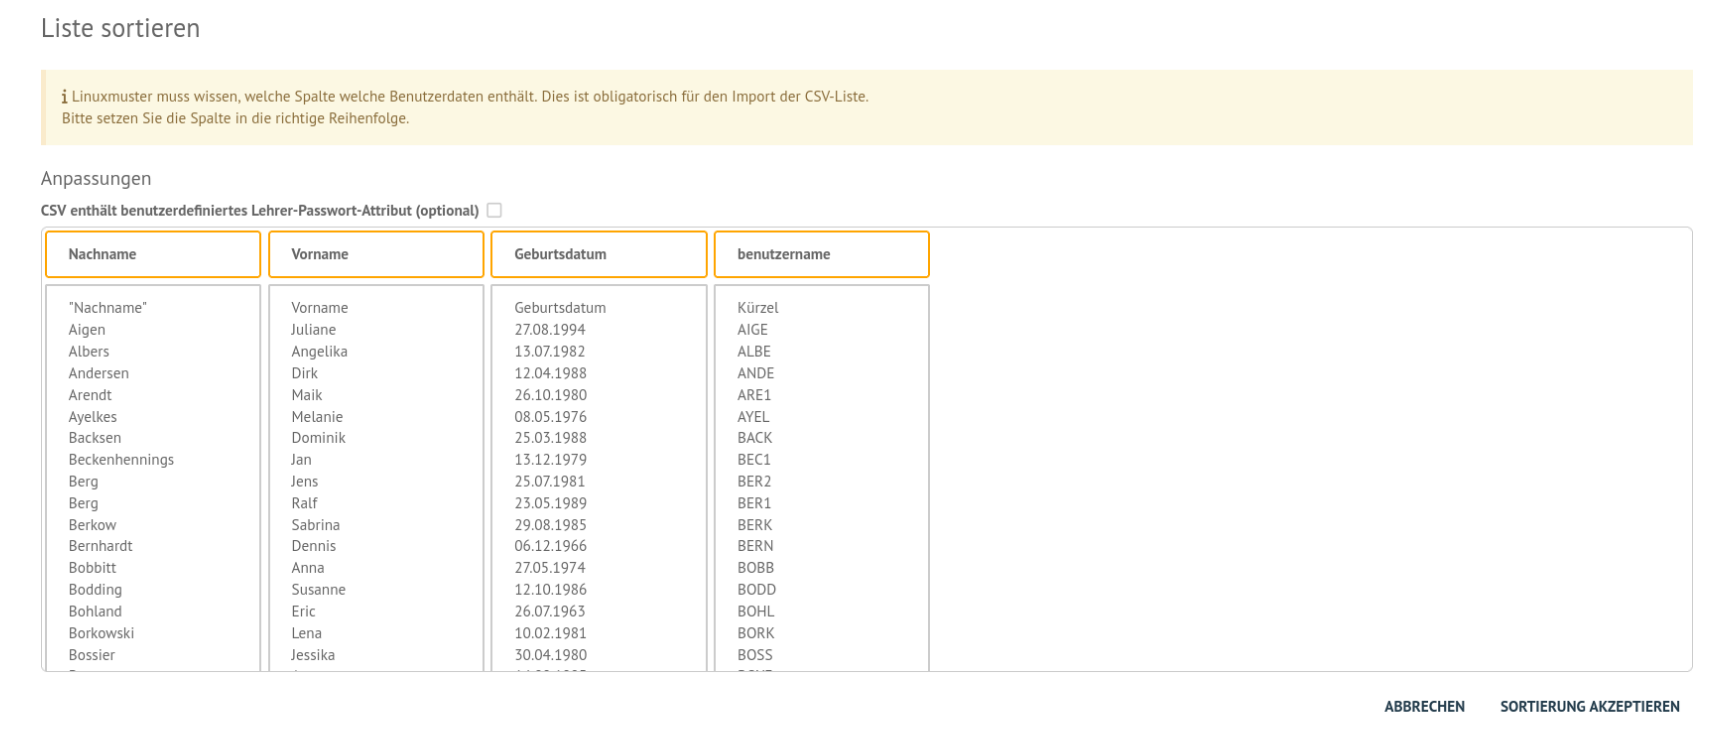Click the username 'BEC1'
1710x736 pixels.
coord(754,460)
